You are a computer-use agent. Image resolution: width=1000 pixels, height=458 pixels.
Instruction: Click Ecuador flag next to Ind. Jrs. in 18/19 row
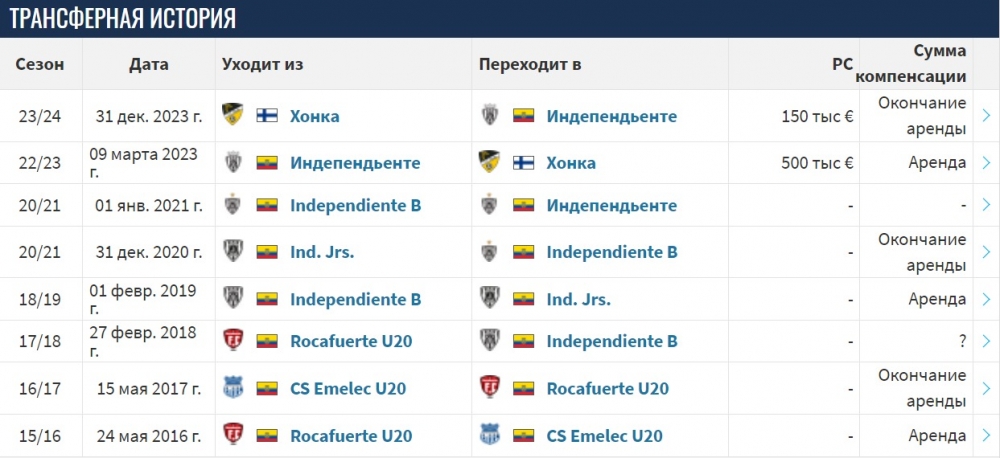click(524, 299)
